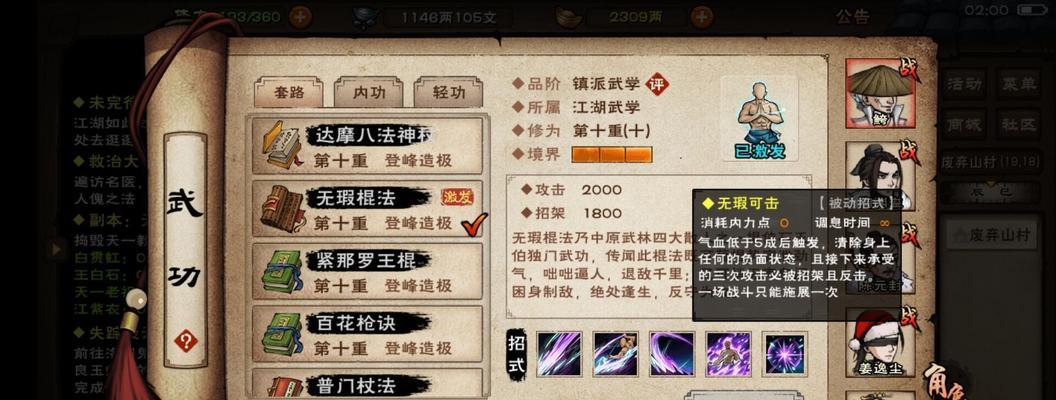Switch to the 轻功 tab
The image size is (1056, 400).
(x=449, y=92)
